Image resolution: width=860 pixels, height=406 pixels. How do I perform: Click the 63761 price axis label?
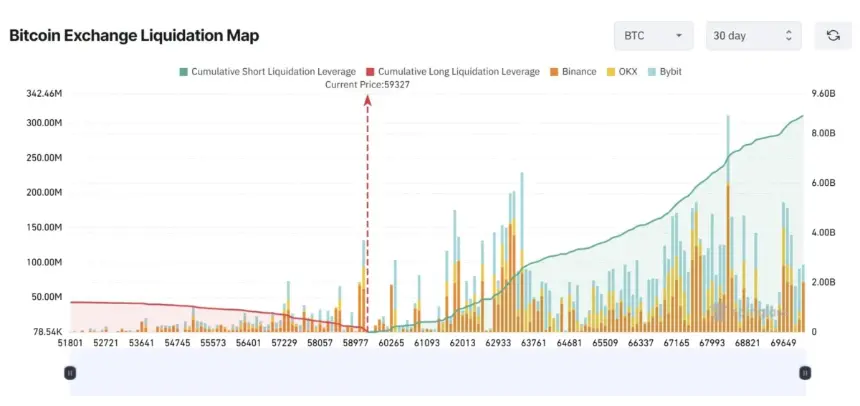pos(534,343)
